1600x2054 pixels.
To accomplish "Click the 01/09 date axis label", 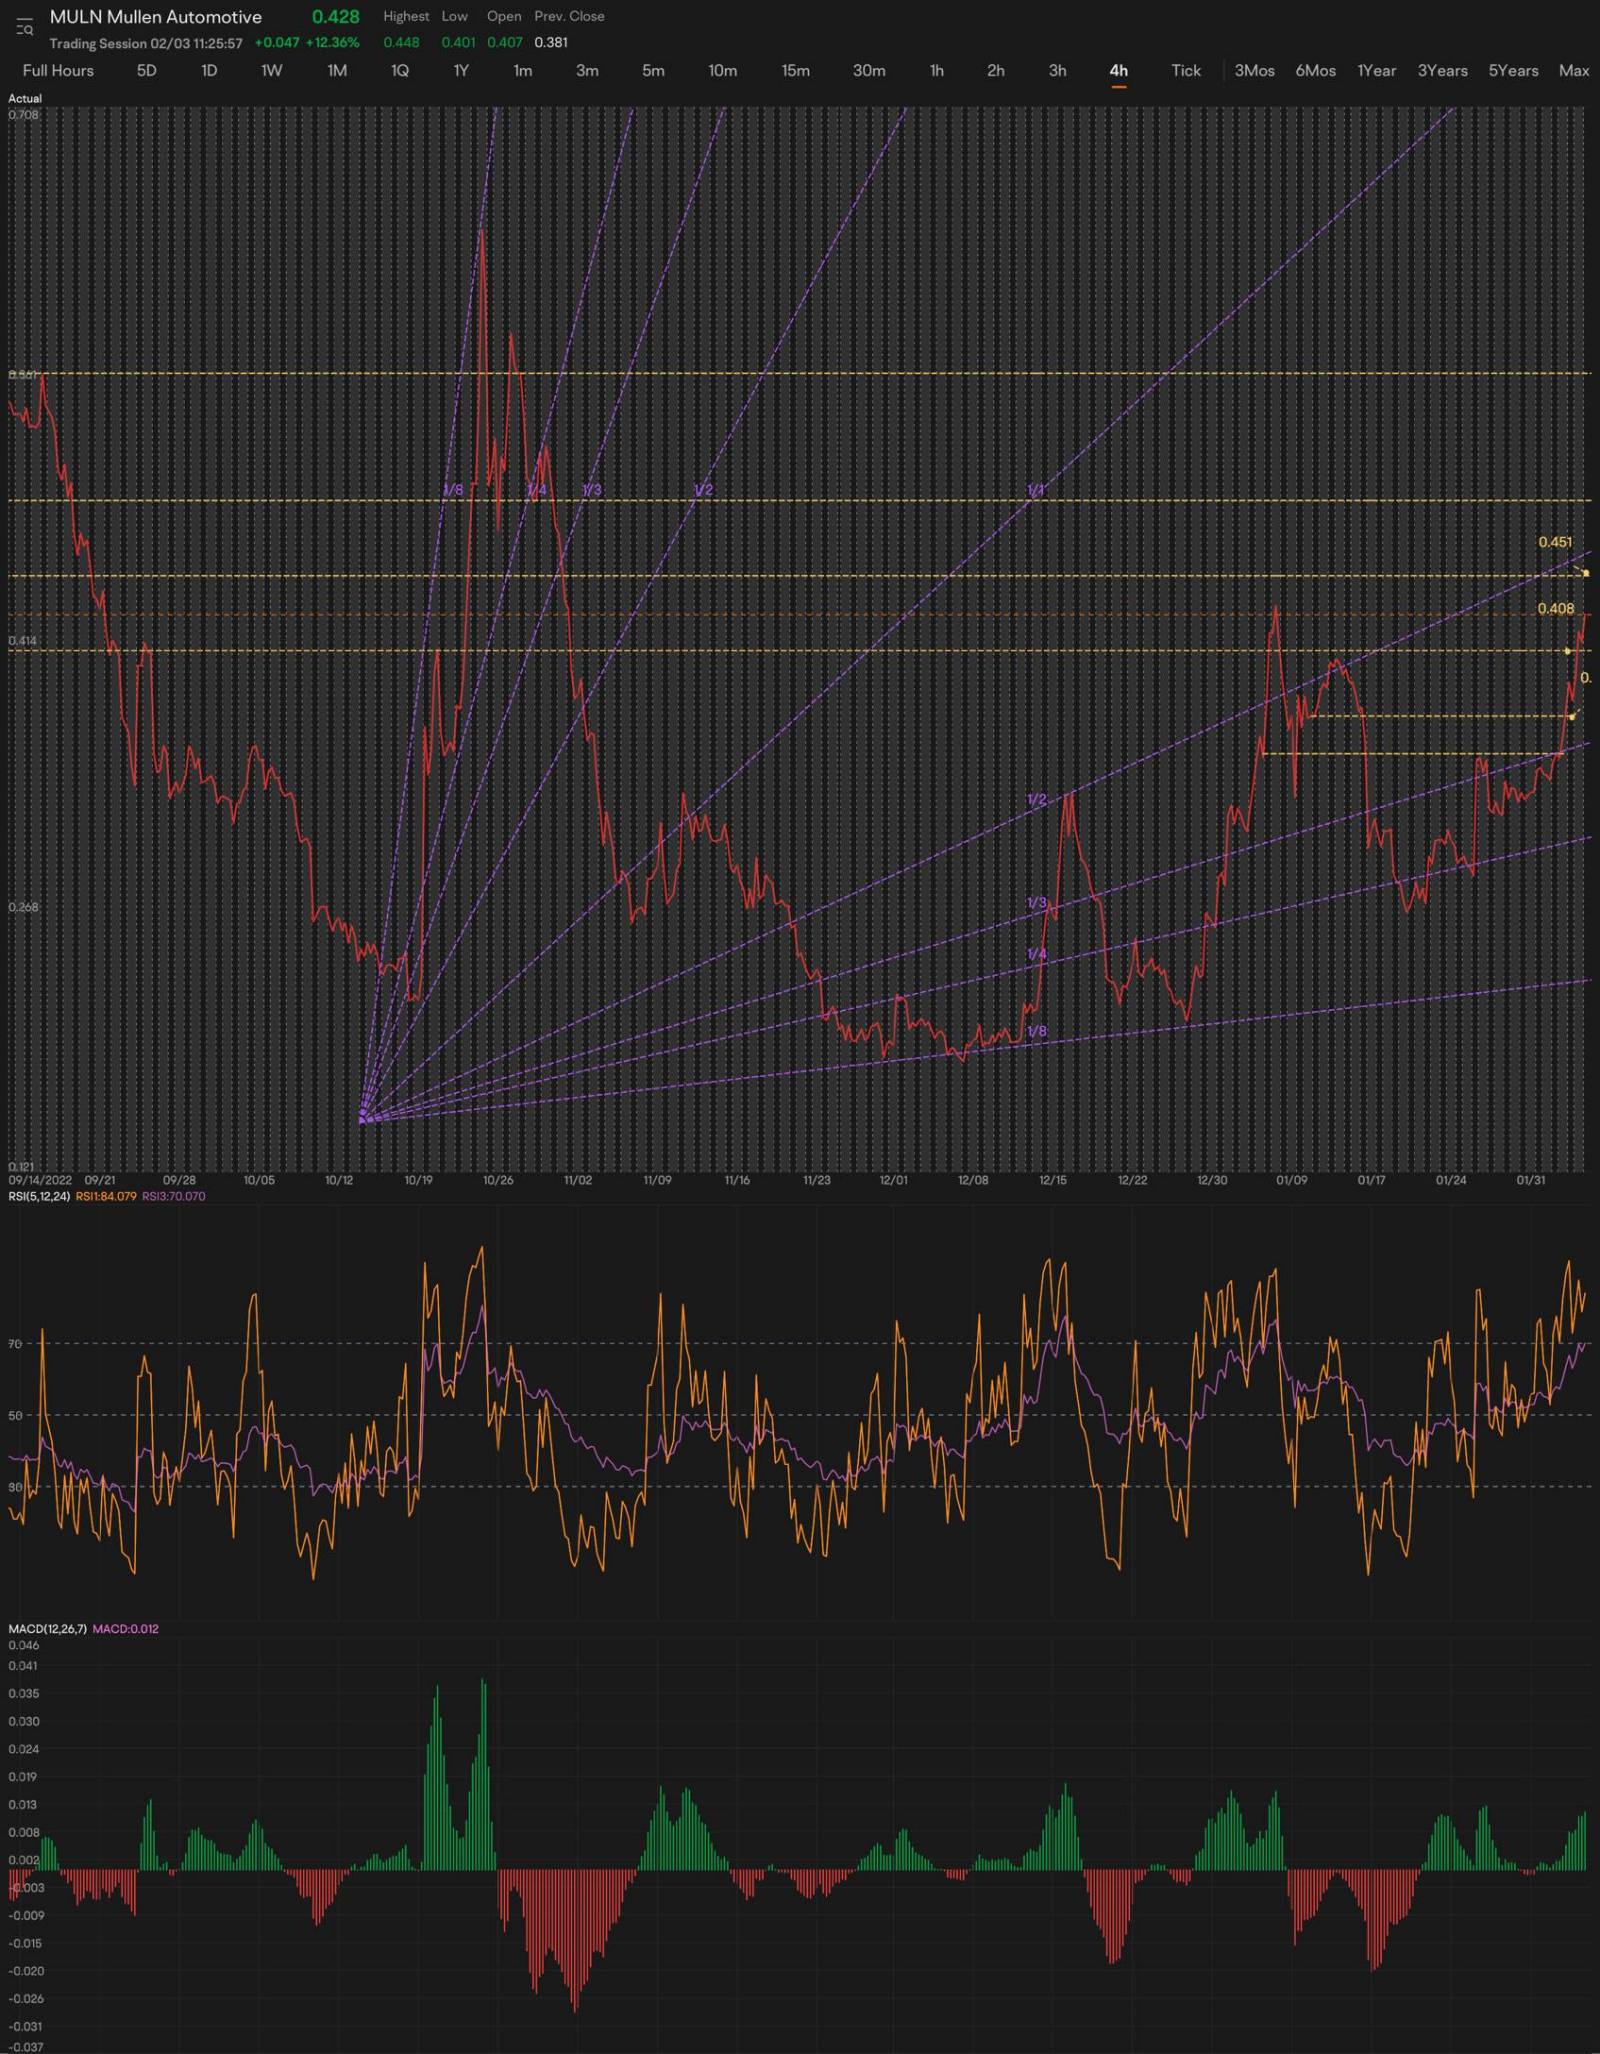I will point(1291,1180).
